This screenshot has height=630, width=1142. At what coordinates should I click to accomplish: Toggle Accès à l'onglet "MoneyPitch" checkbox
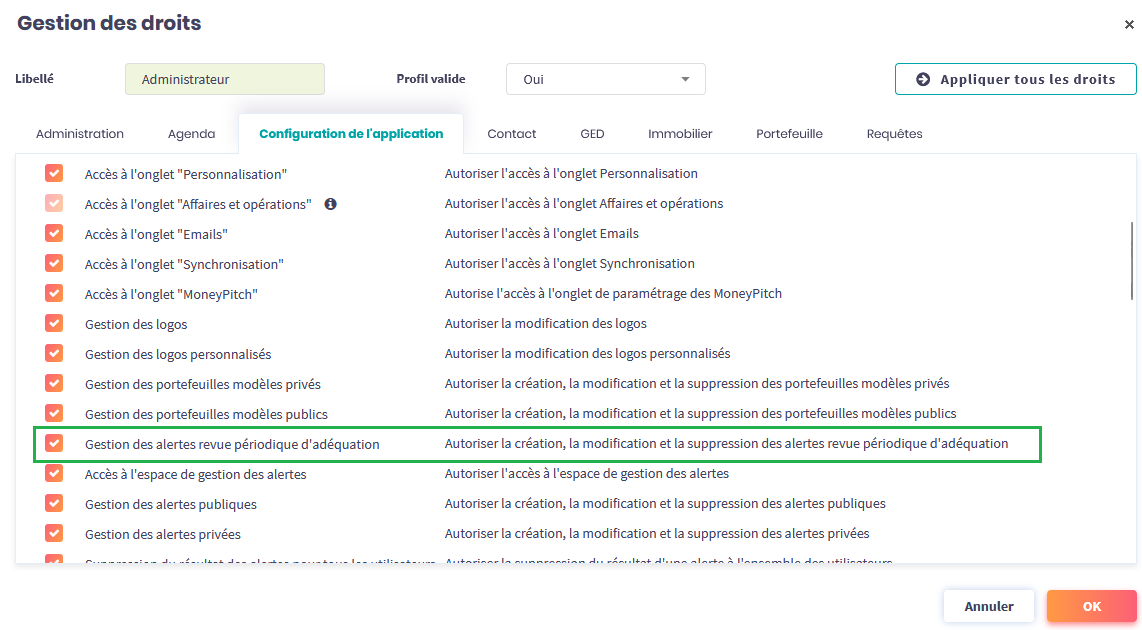54,293
